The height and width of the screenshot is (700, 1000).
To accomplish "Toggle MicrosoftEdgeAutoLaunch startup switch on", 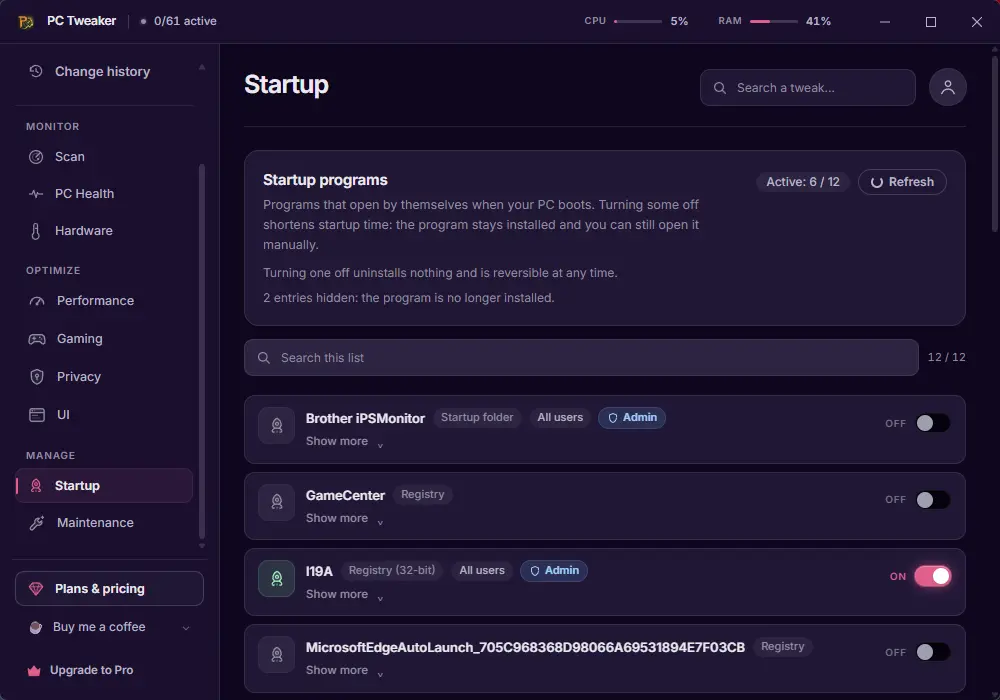I will 933,652.
